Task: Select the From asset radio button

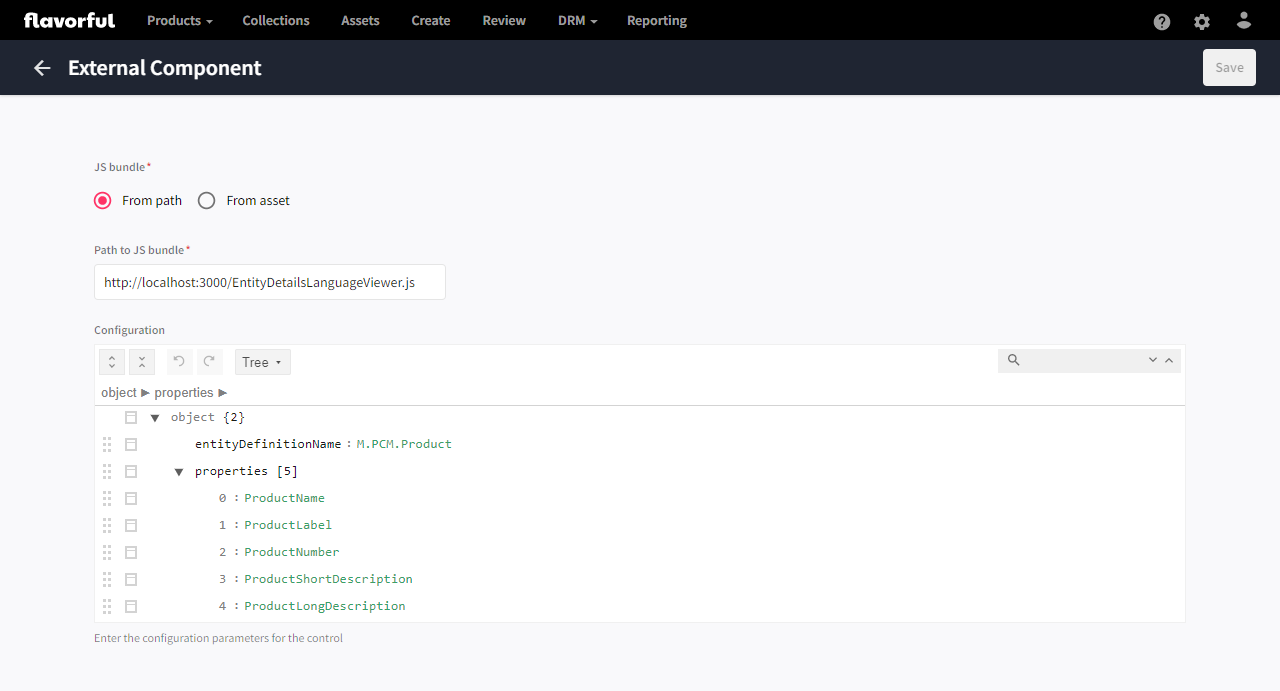Action: click(206, 200)
